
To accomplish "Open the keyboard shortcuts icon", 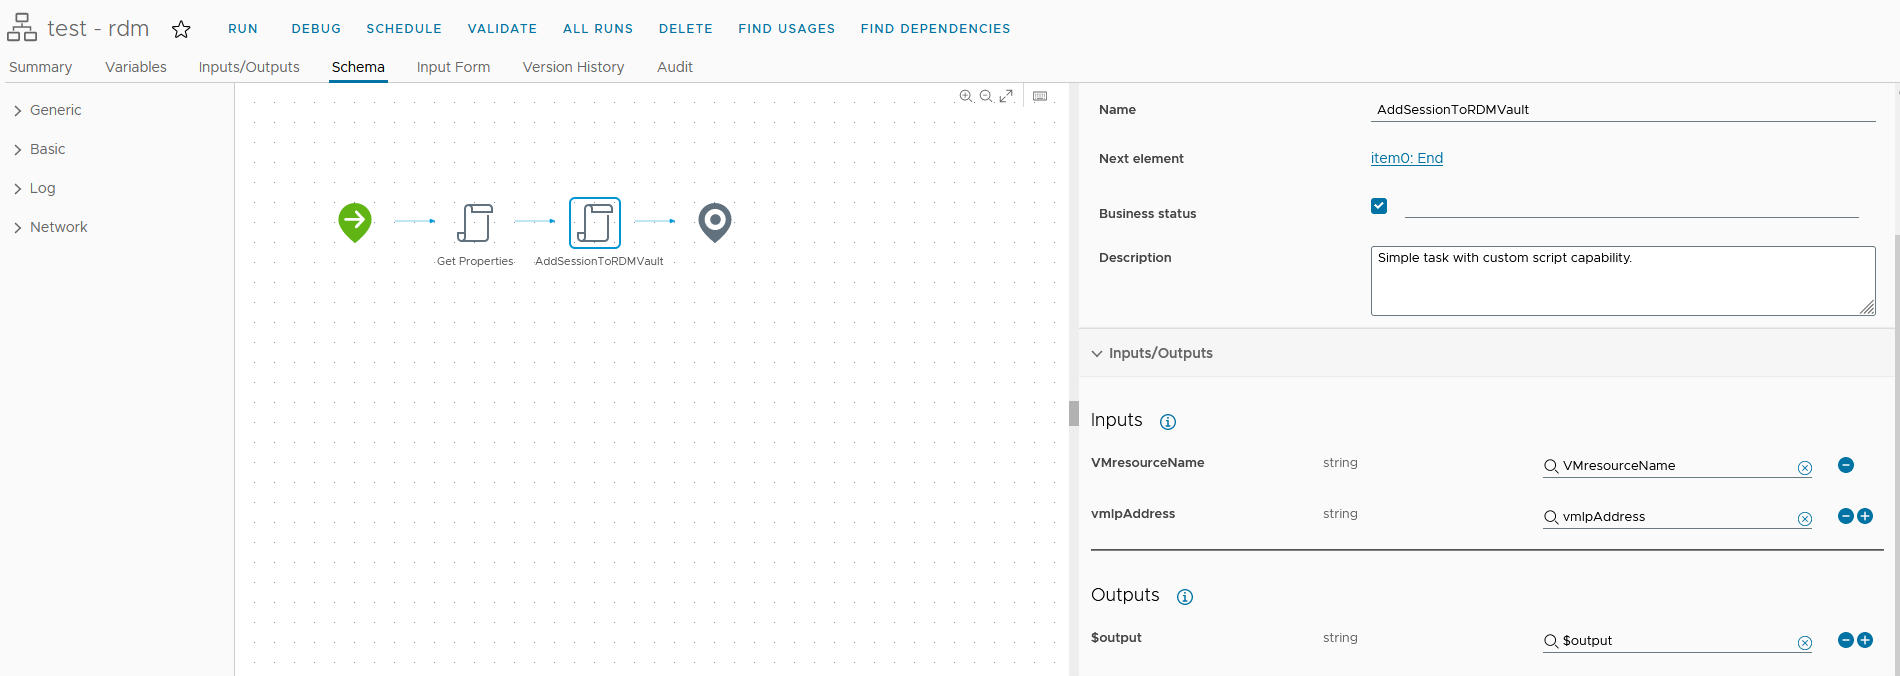I will tap(1040, 96).
